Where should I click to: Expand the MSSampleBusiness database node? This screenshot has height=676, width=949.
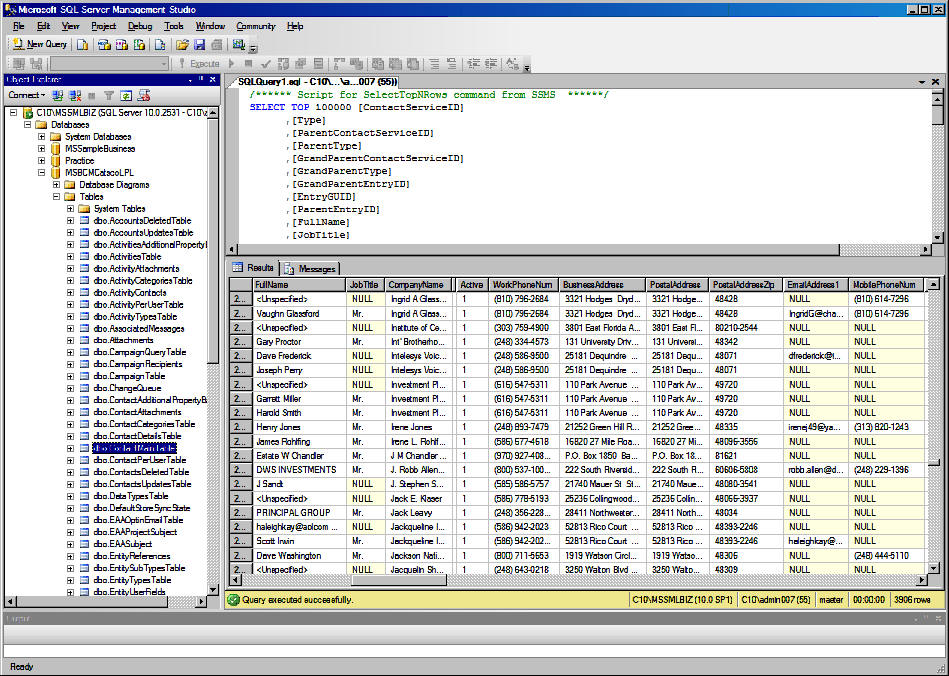point(42,149)
